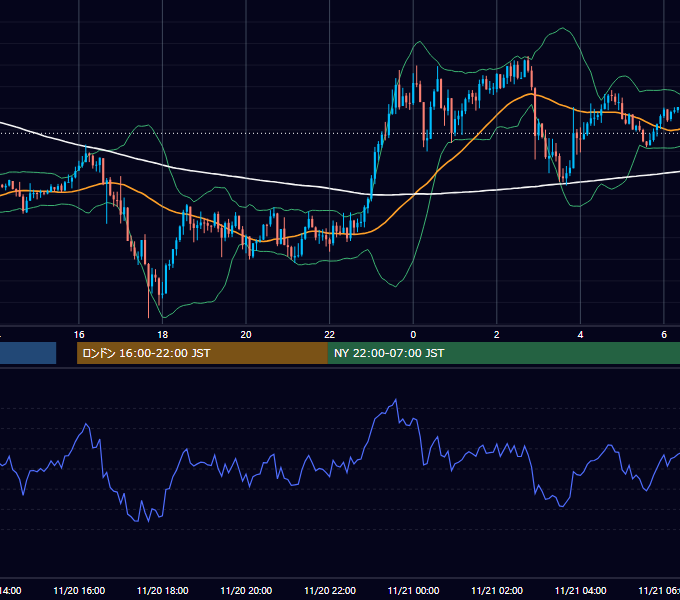Click the blue session bar before London
680x600 pixels.
[28, 353]
